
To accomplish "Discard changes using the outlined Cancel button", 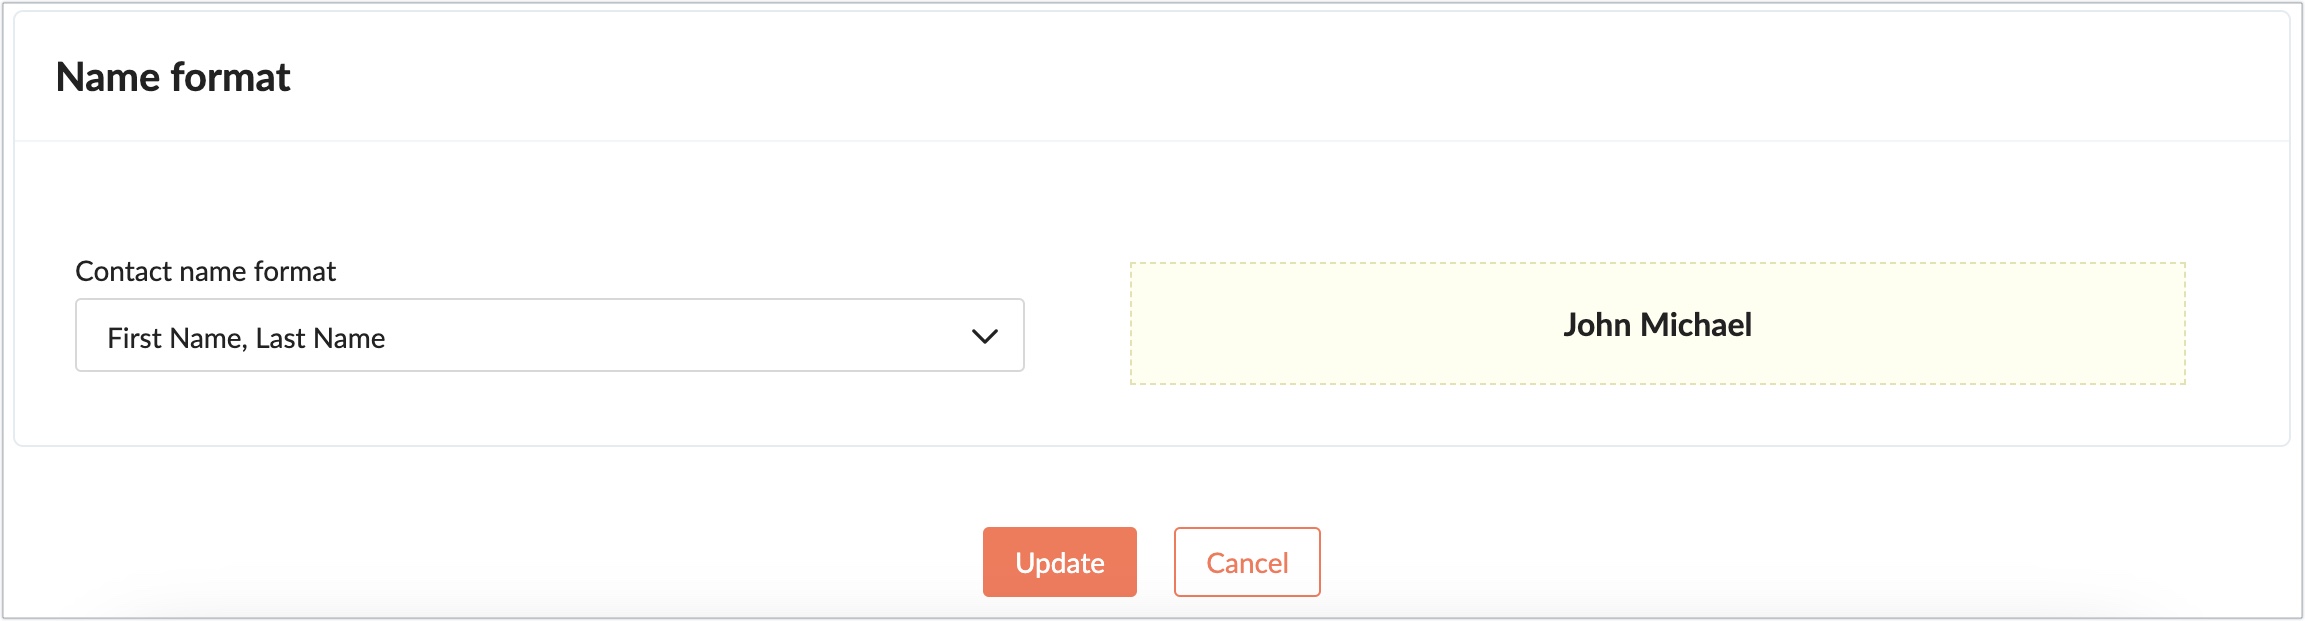I will click(1246, 563).
